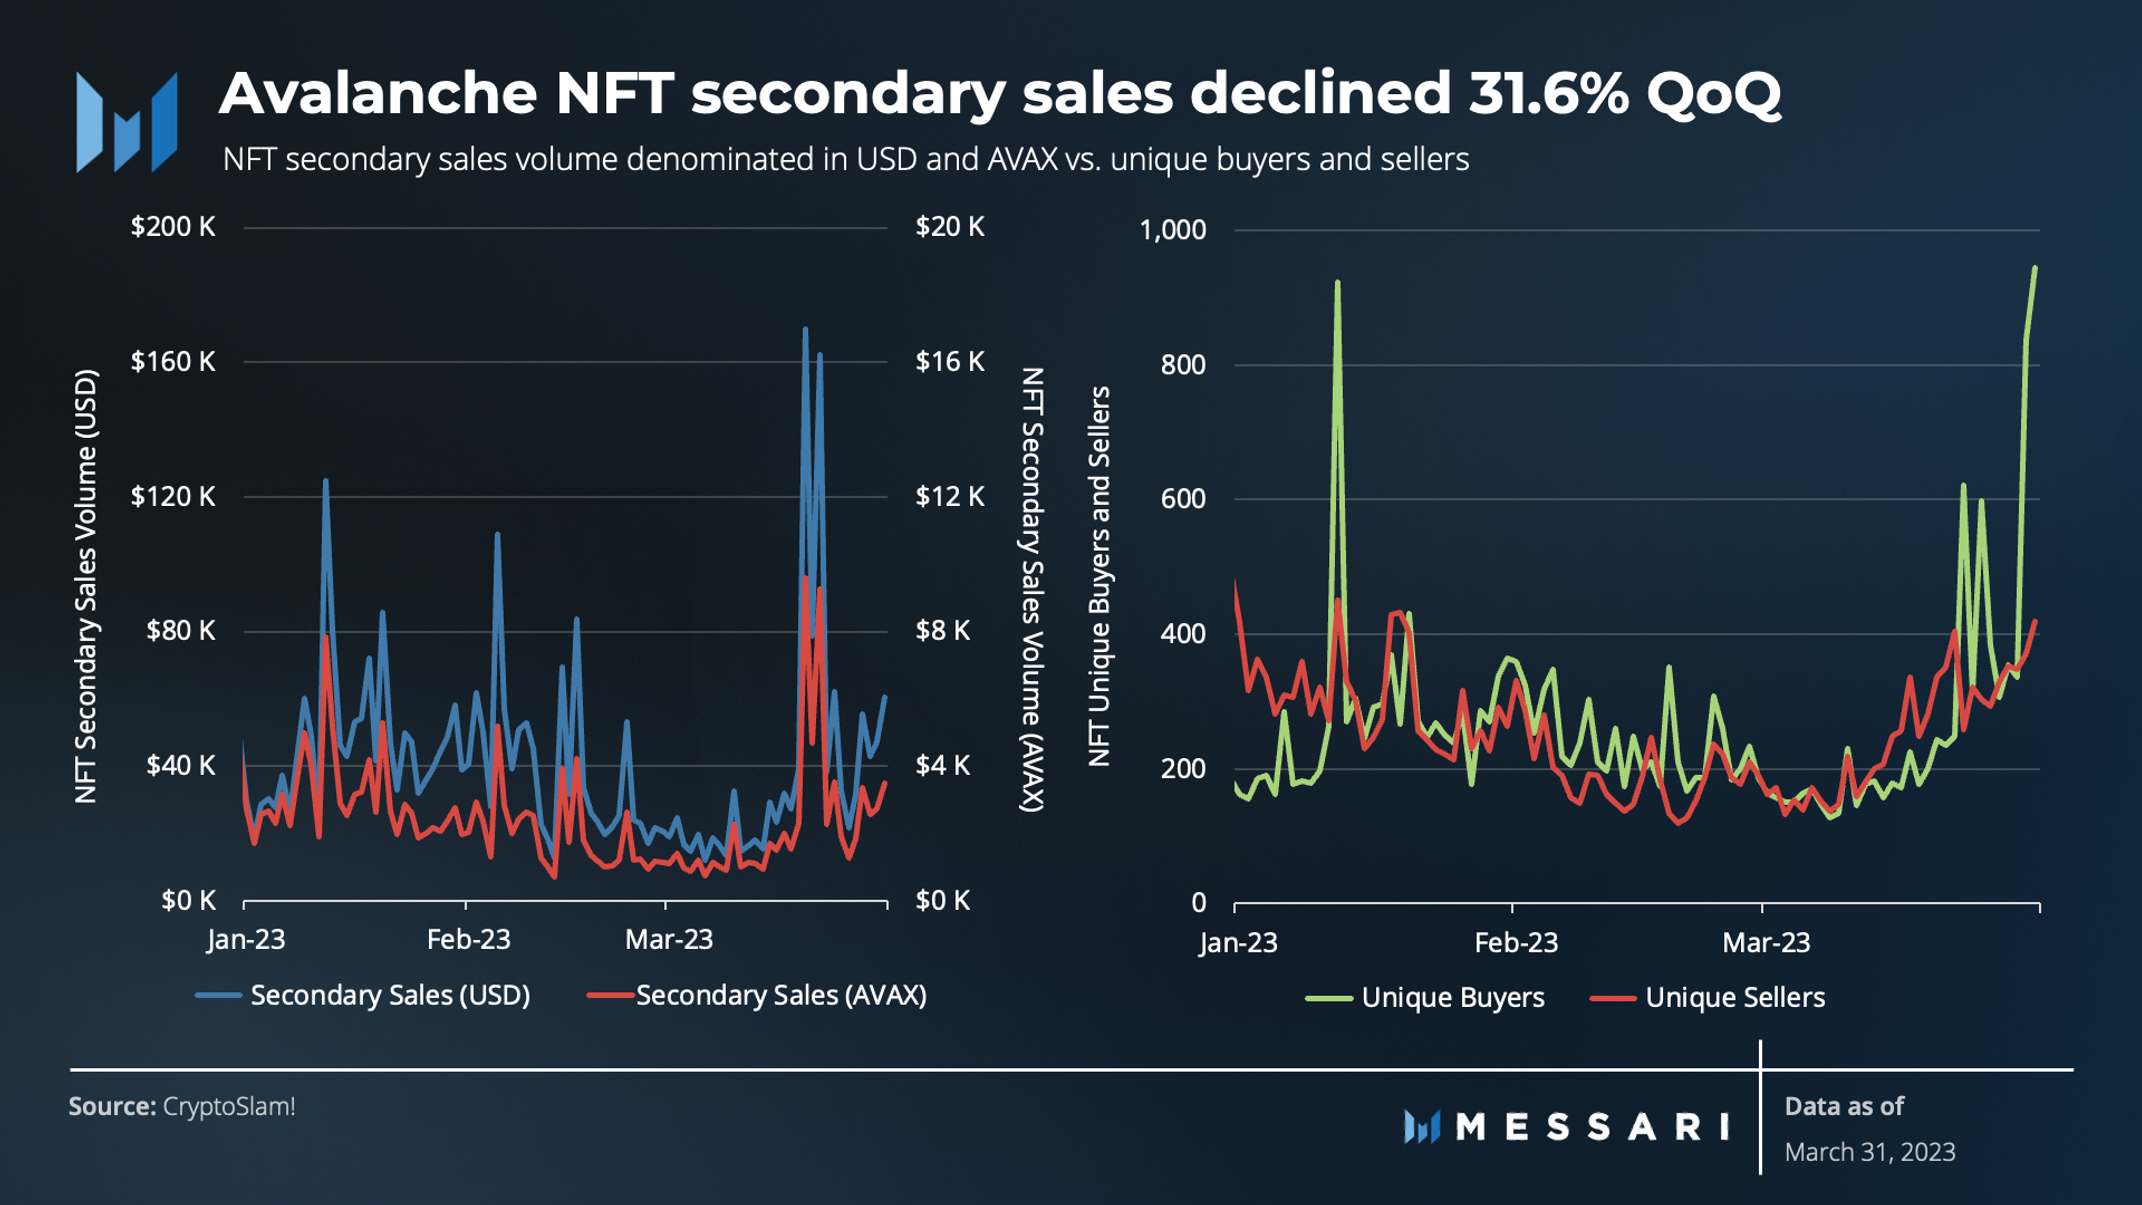
Task: Click the subtitle describing NFT secondary sales volume
Action: [845, 159]
